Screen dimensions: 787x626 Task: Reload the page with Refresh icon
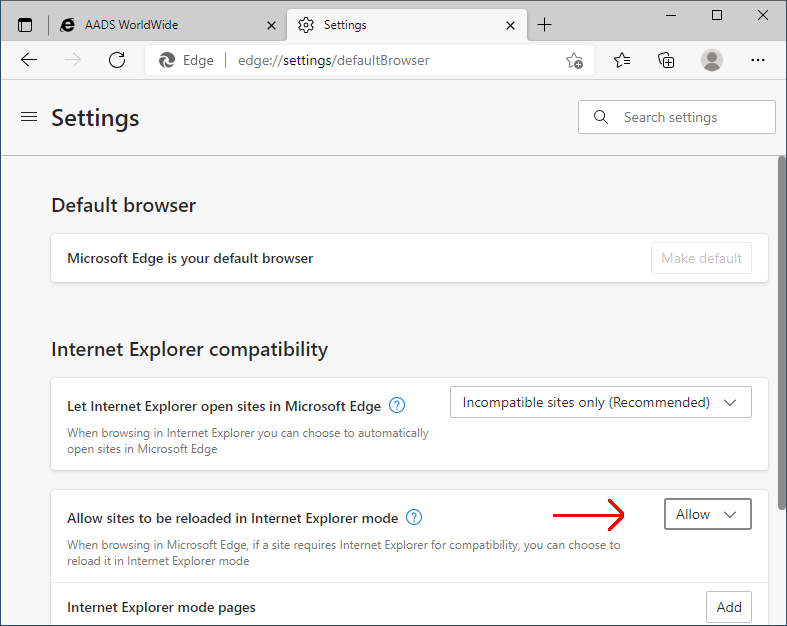(117, 60)
